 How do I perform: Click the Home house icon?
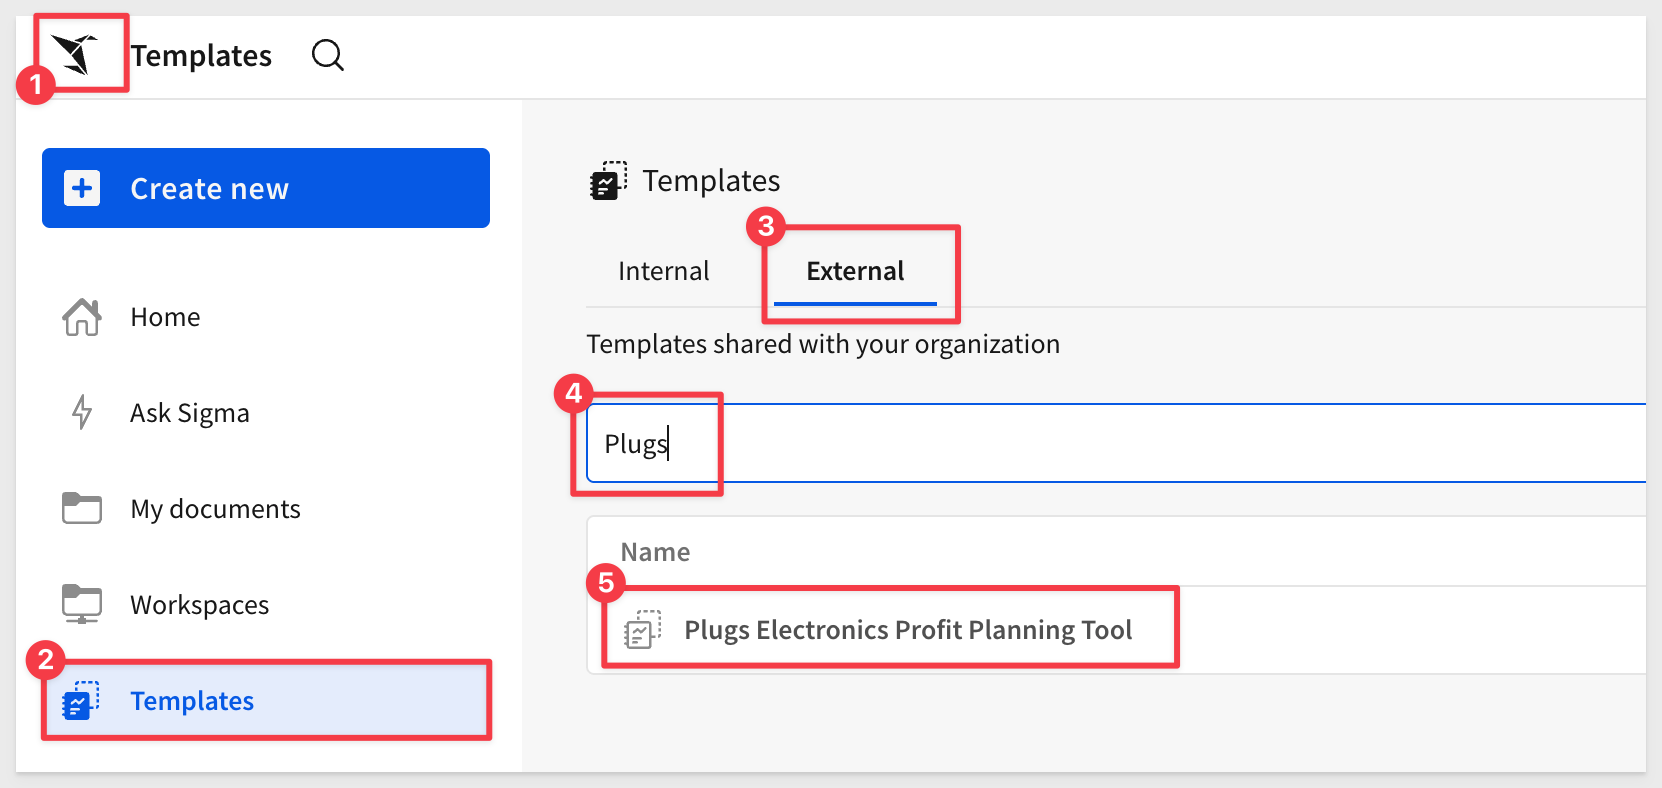pos(82,317)
